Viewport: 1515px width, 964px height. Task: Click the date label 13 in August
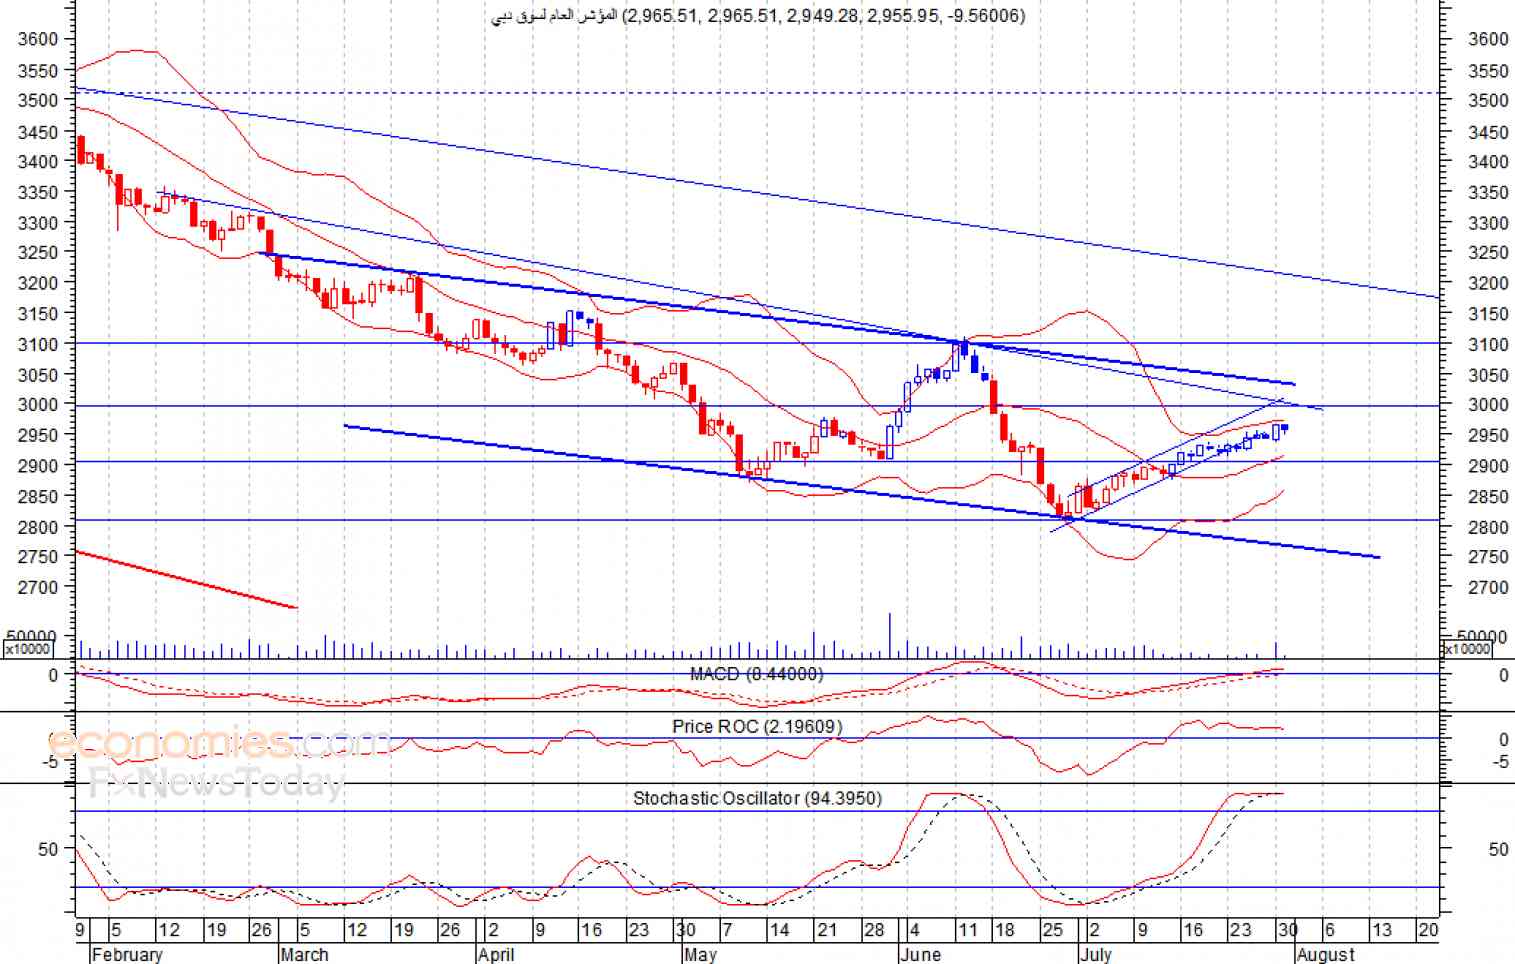1381,930
